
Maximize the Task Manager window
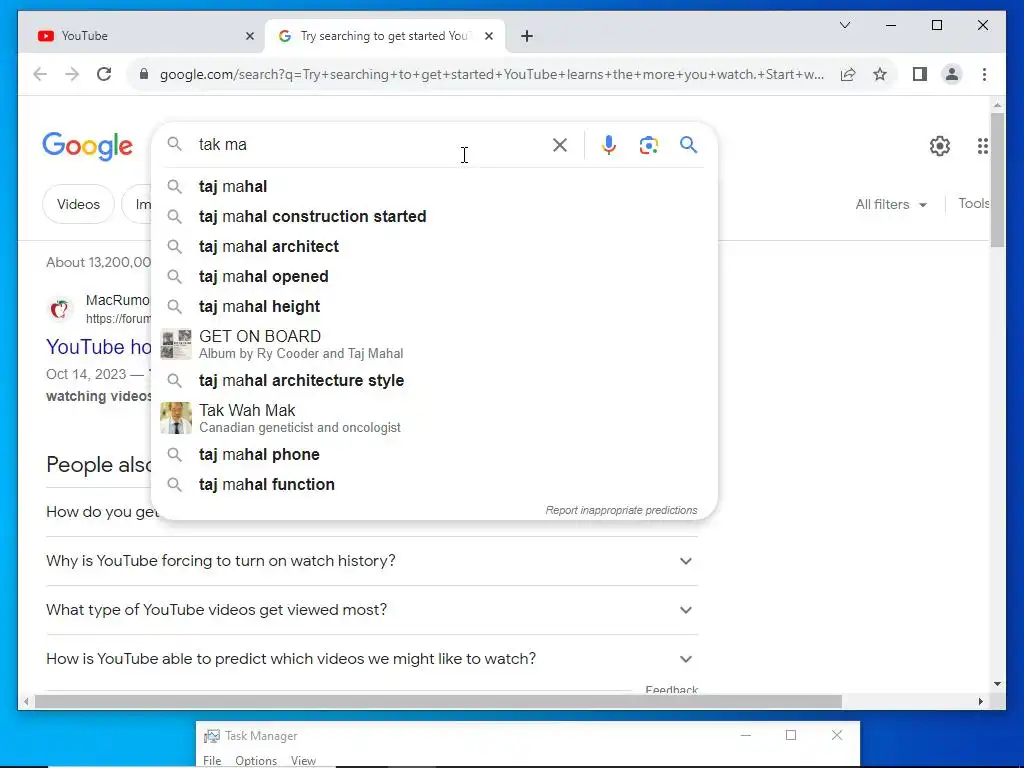(791, 735)
